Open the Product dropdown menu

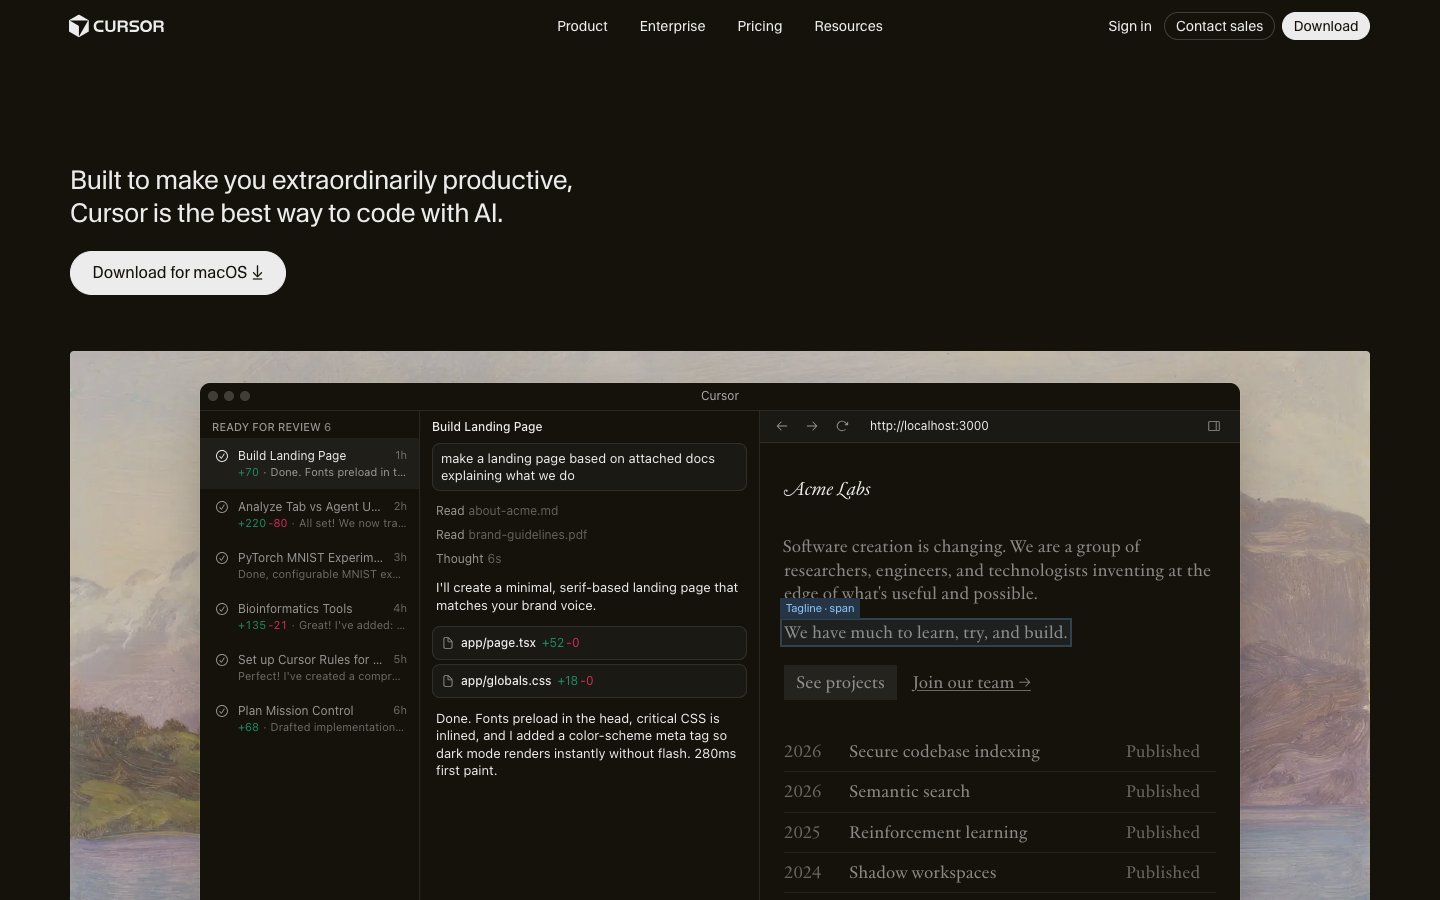pos(582,26)
